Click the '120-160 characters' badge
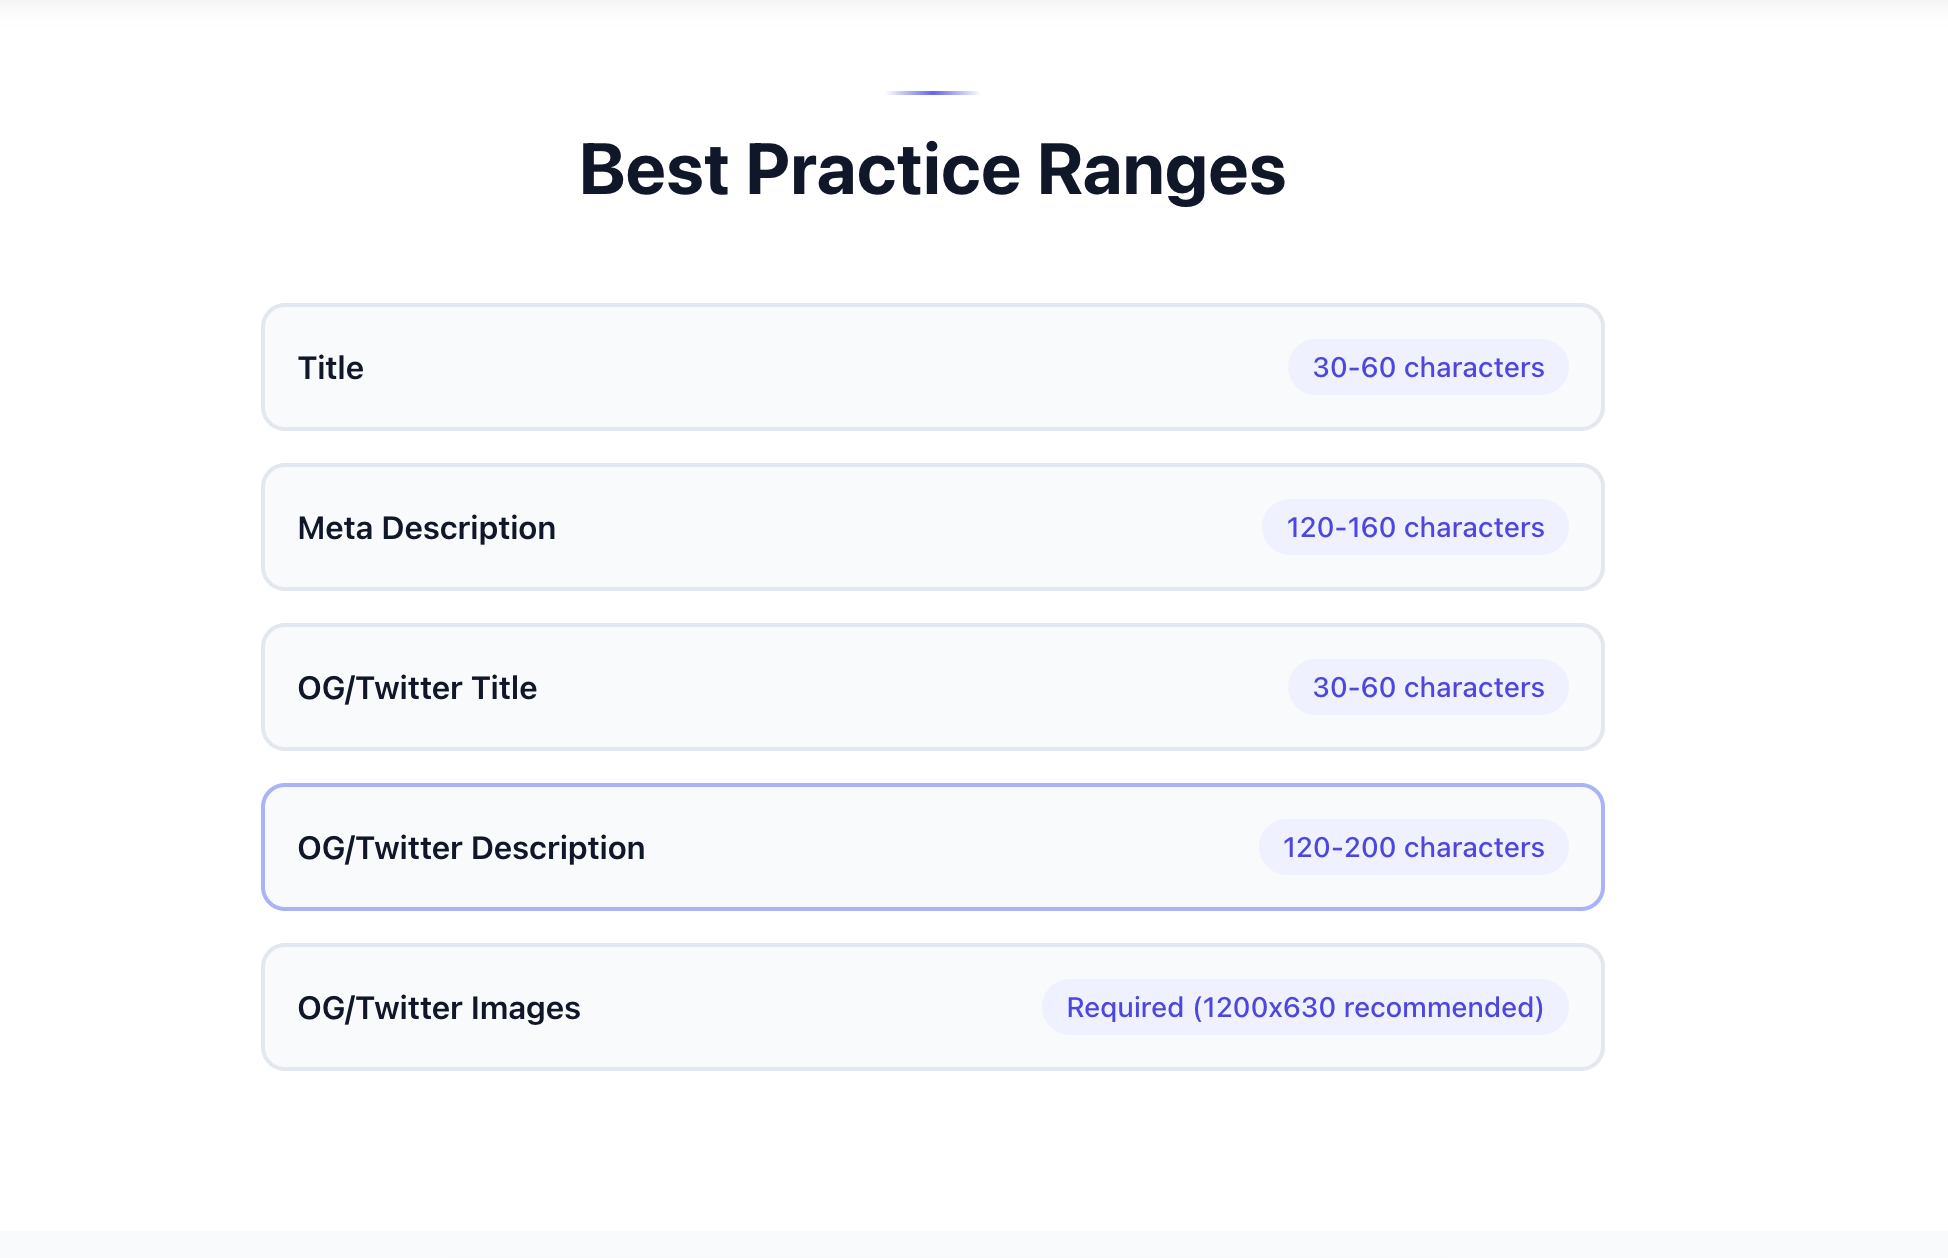This screenshot has width=1948, height=1258. point(1414,528)
